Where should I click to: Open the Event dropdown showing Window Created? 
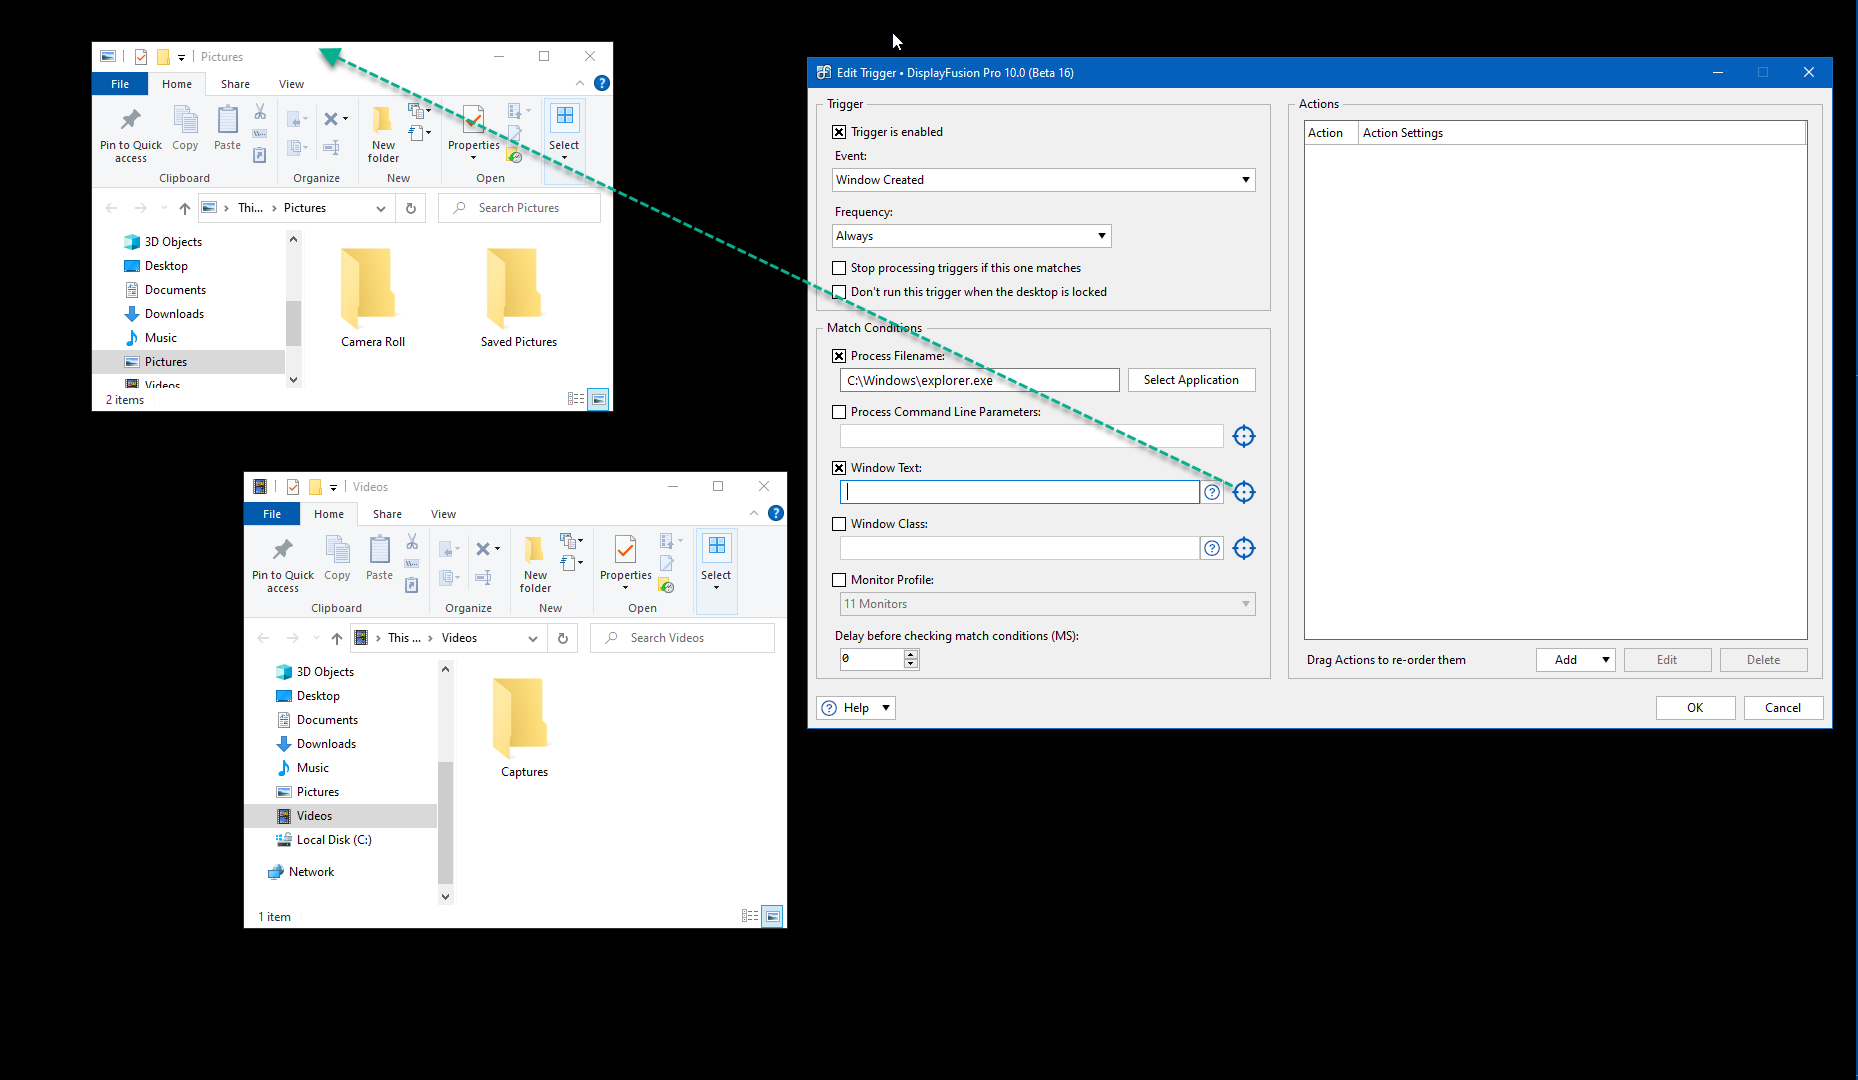point(1043,180)
